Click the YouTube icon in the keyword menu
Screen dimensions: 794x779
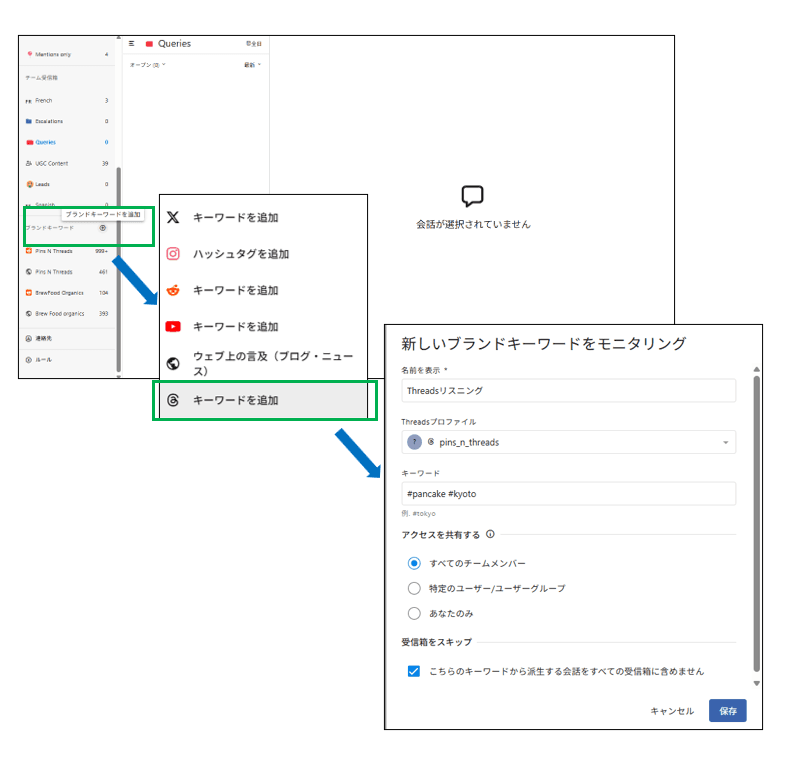click(x=173, y=326)
